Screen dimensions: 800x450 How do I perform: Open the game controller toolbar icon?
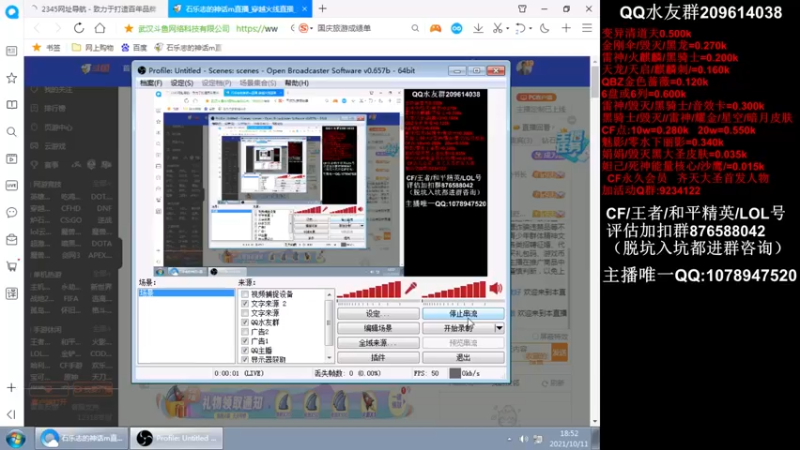click(435, 28)
